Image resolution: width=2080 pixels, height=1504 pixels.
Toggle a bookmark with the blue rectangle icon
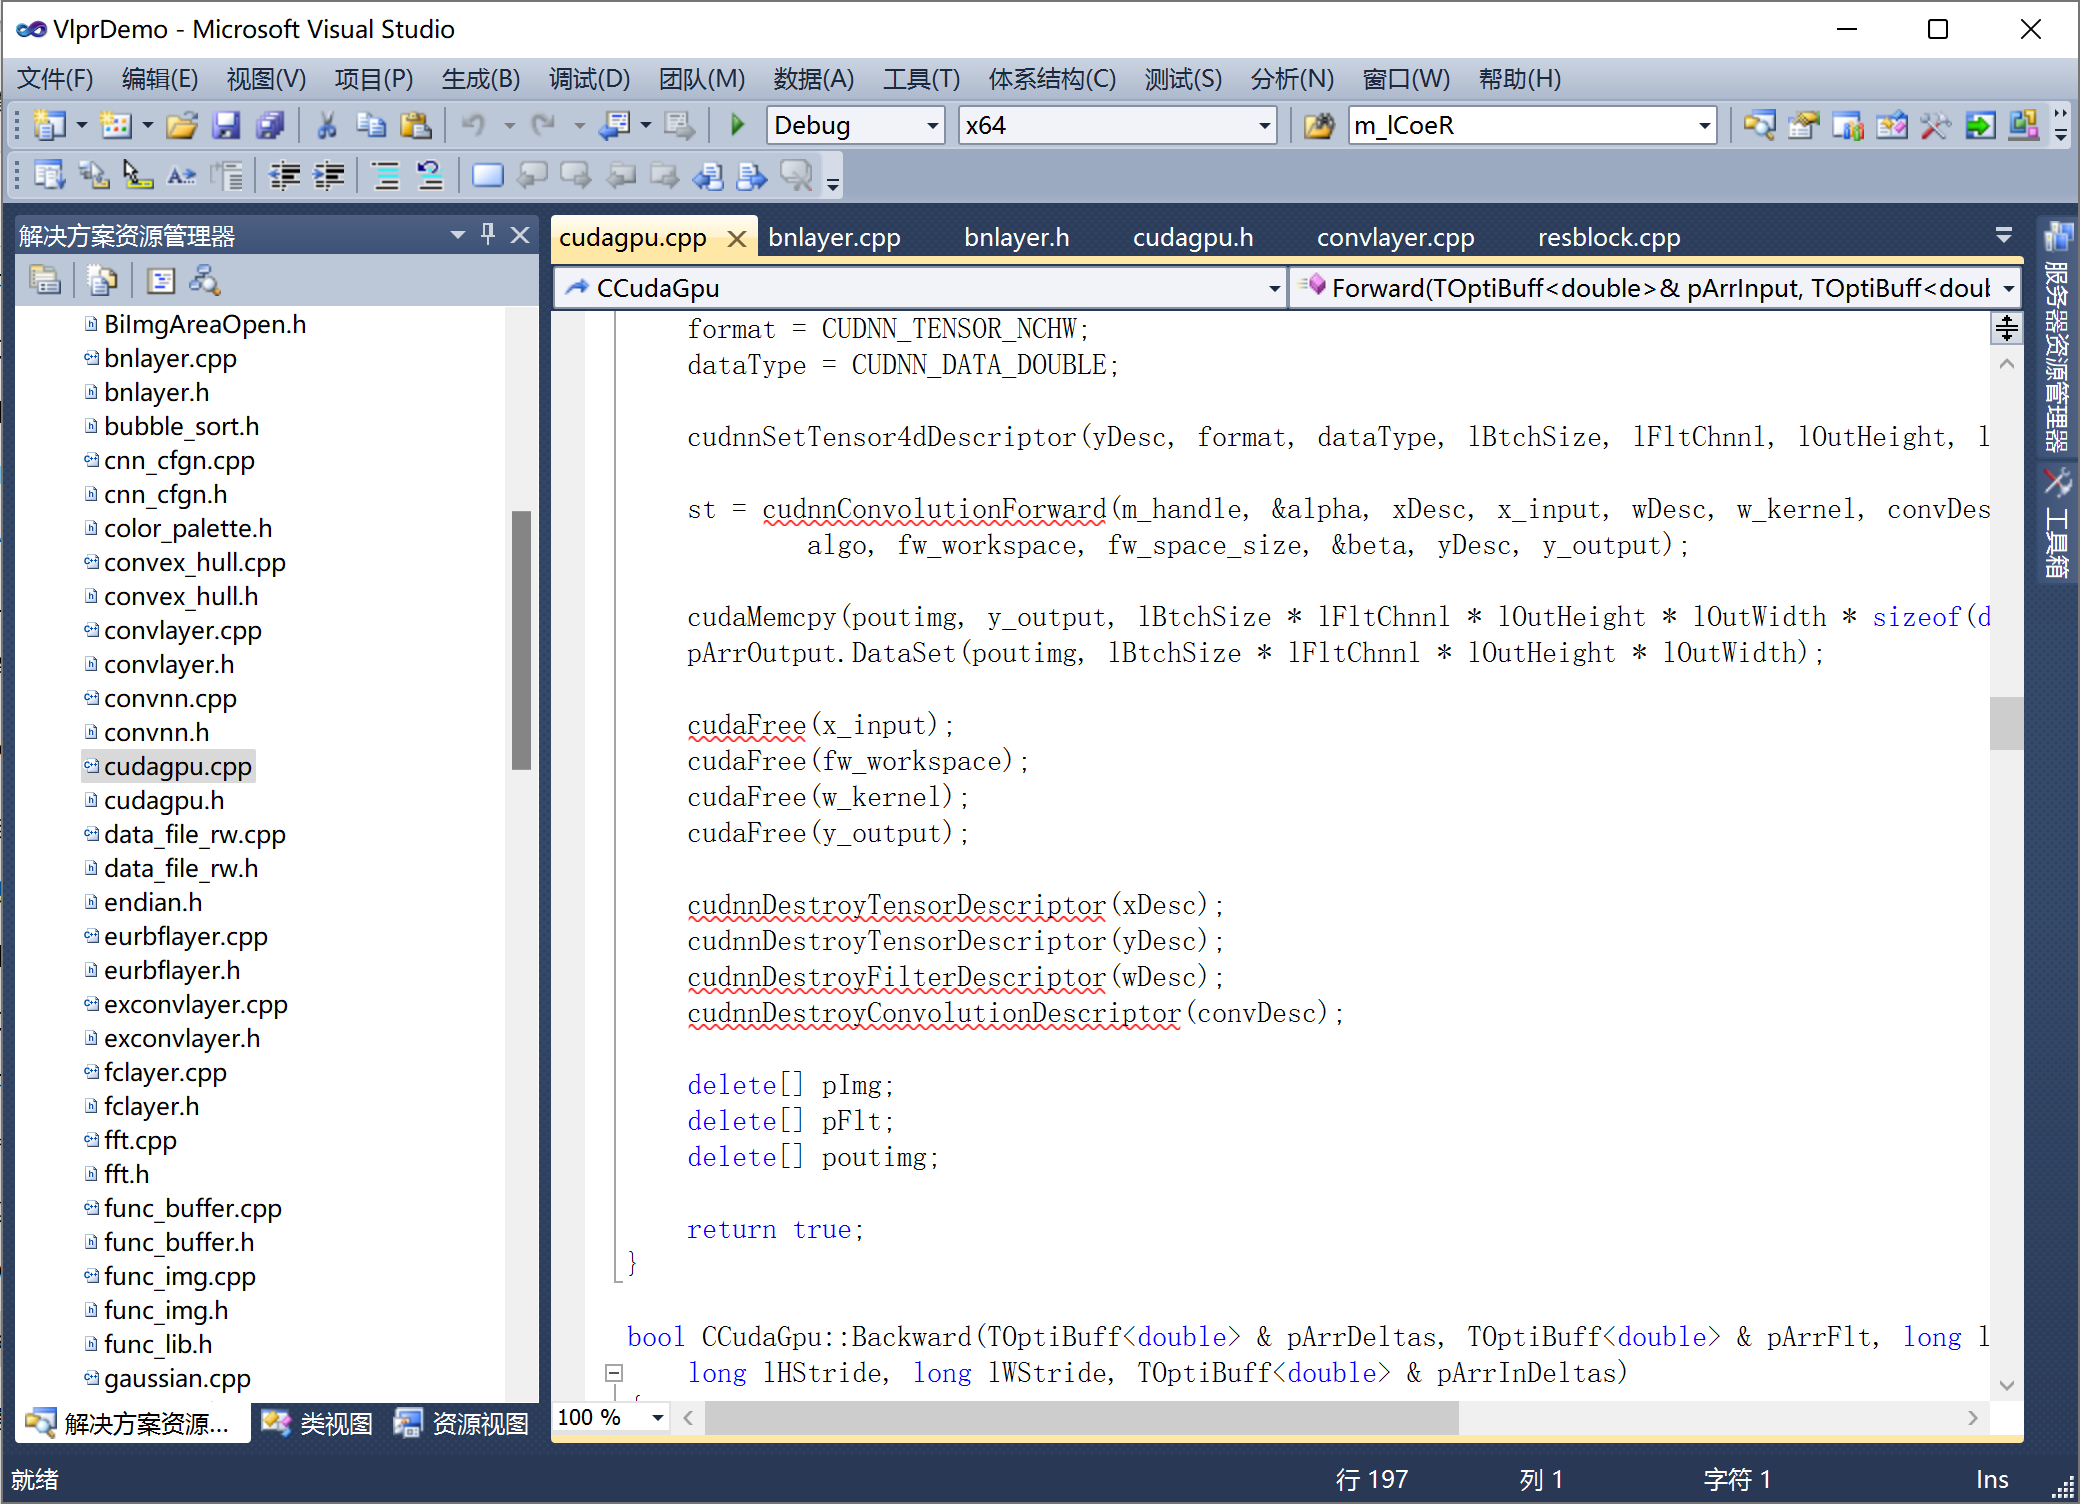tap(488, 176)
